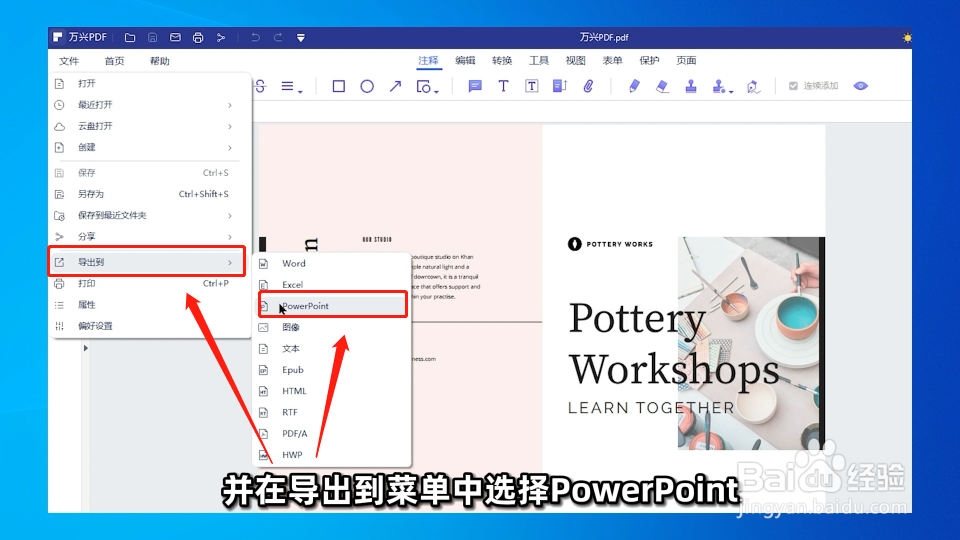960x540 pixels.
Task: Click the printer icon in title bar
Action: pos(198,37)
